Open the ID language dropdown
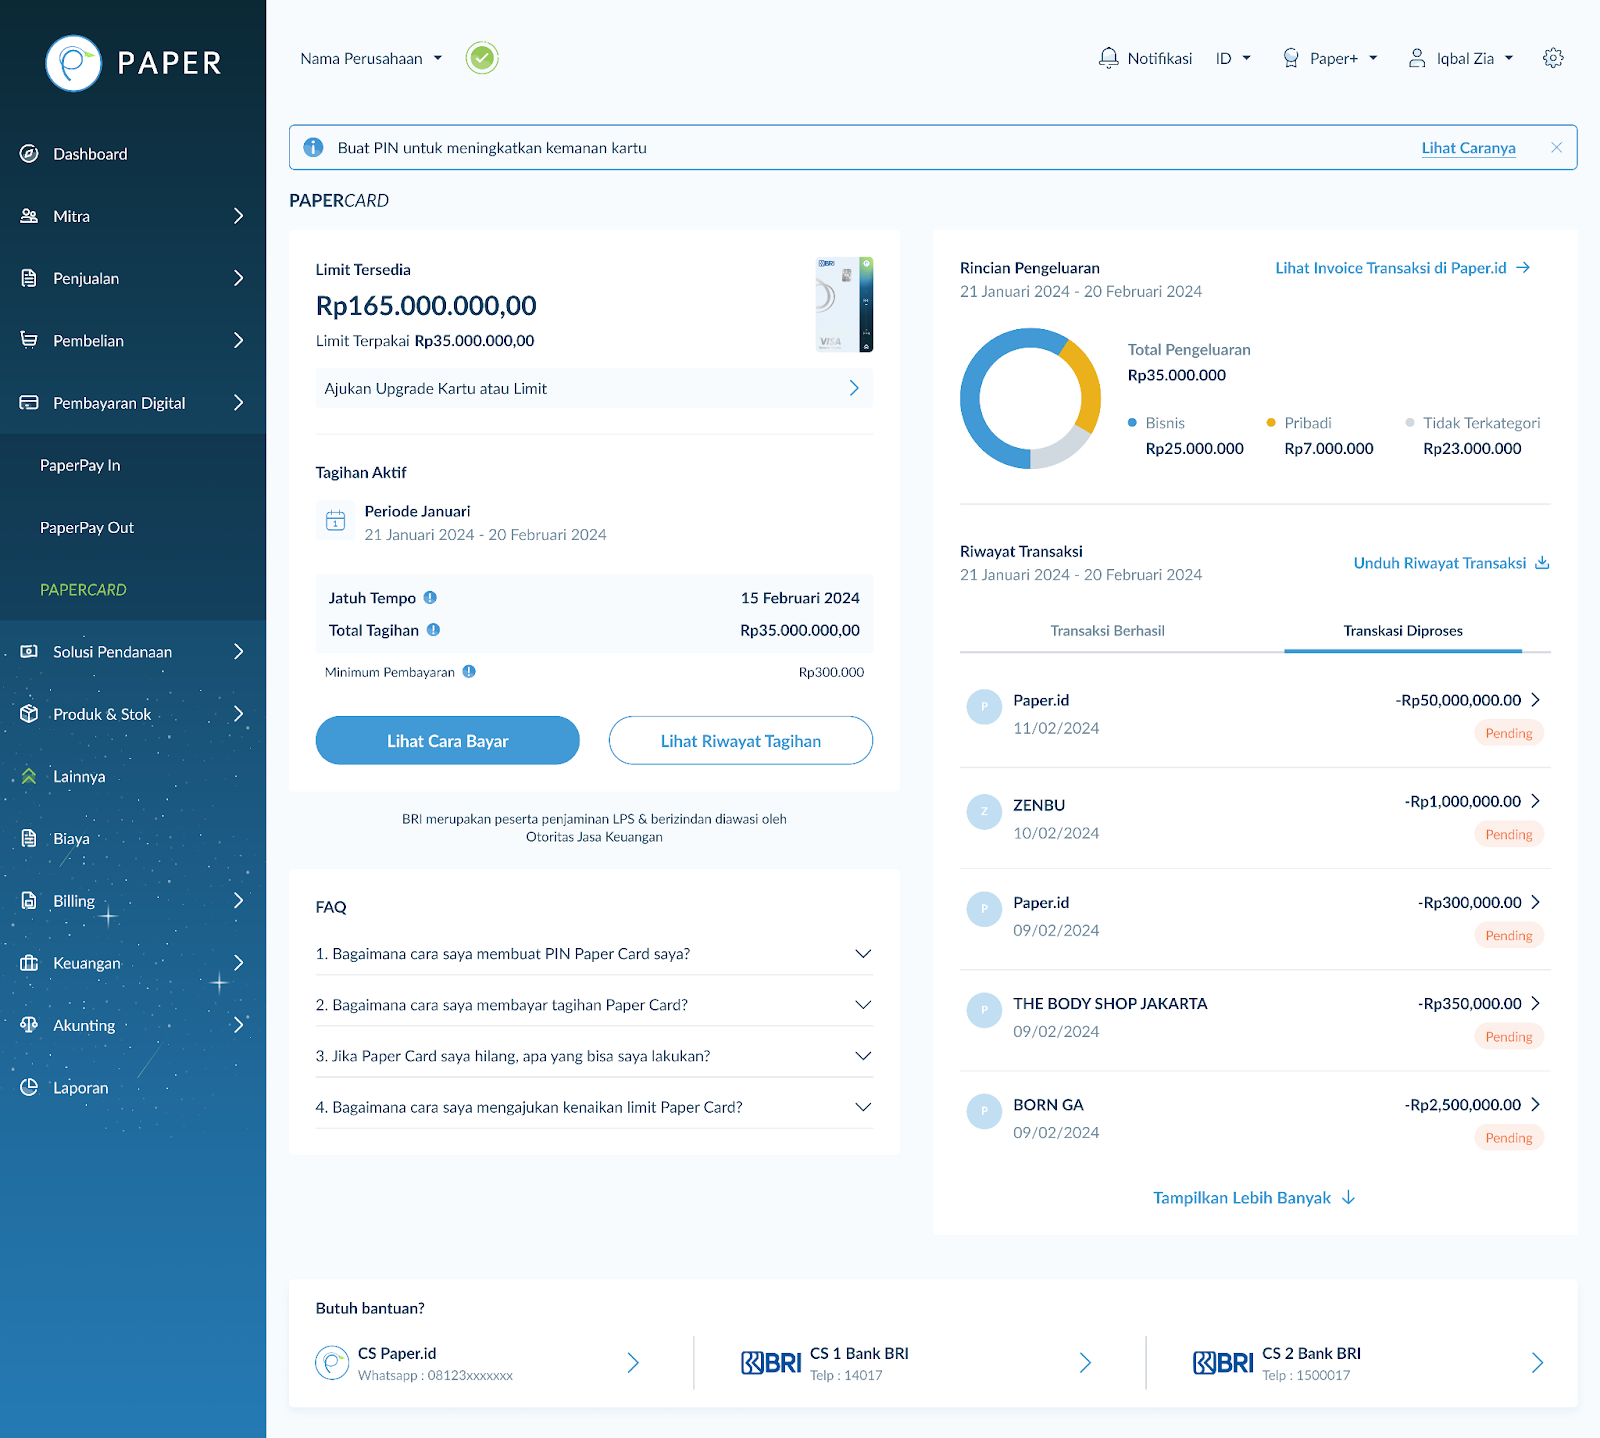Screen dimensions: 1600x1438 (x=1233, y=59)
